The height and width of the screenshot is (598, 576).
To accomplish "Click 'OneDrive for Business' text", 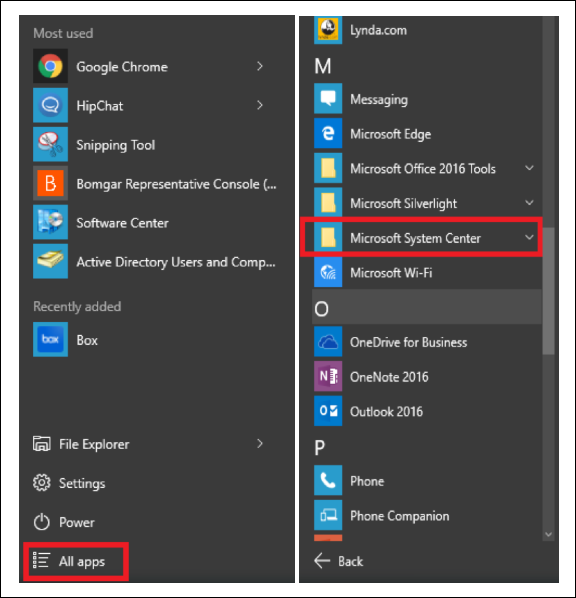I will coord(409,342).
